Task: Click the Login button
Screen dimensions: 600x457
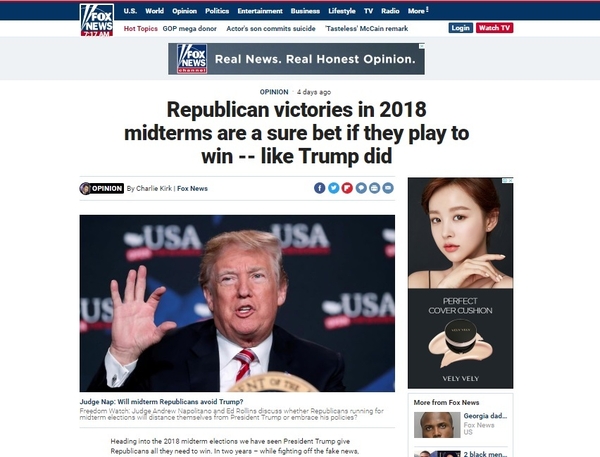Action: point(461,28)
